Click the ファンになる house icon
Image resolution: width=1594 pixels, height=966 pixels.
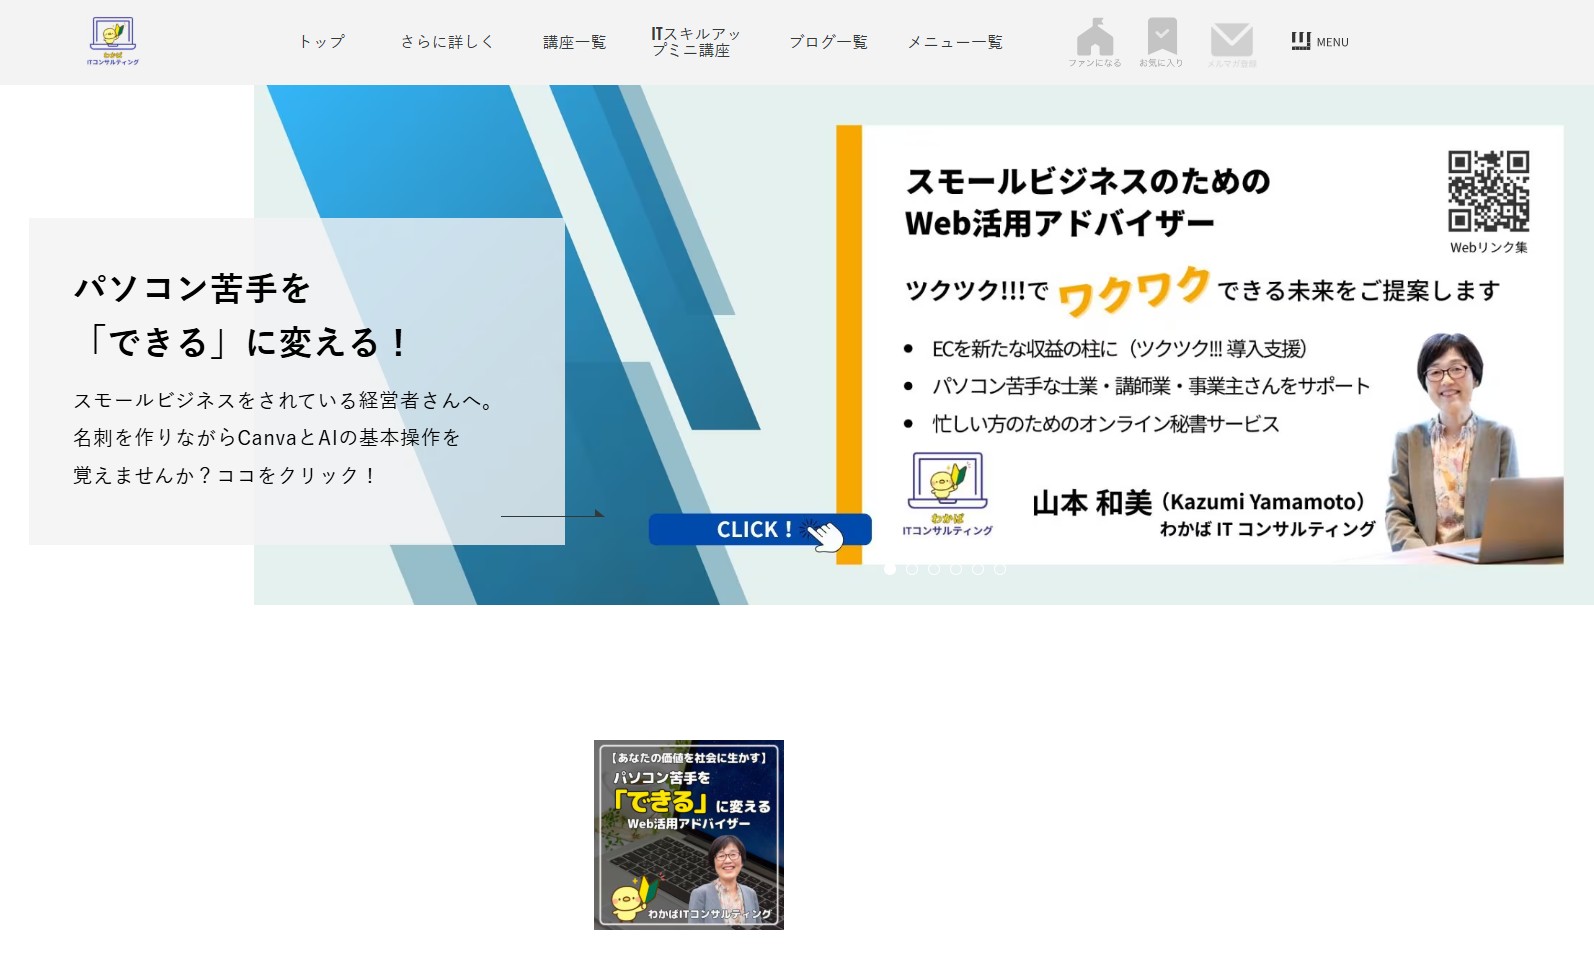tap(1094, 40)
